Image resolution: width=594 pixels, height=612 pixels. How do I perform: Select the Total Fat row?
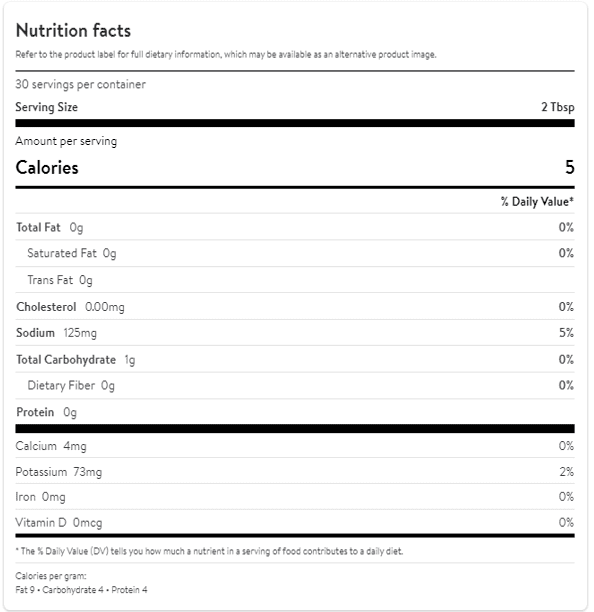[x=295, y=227]
